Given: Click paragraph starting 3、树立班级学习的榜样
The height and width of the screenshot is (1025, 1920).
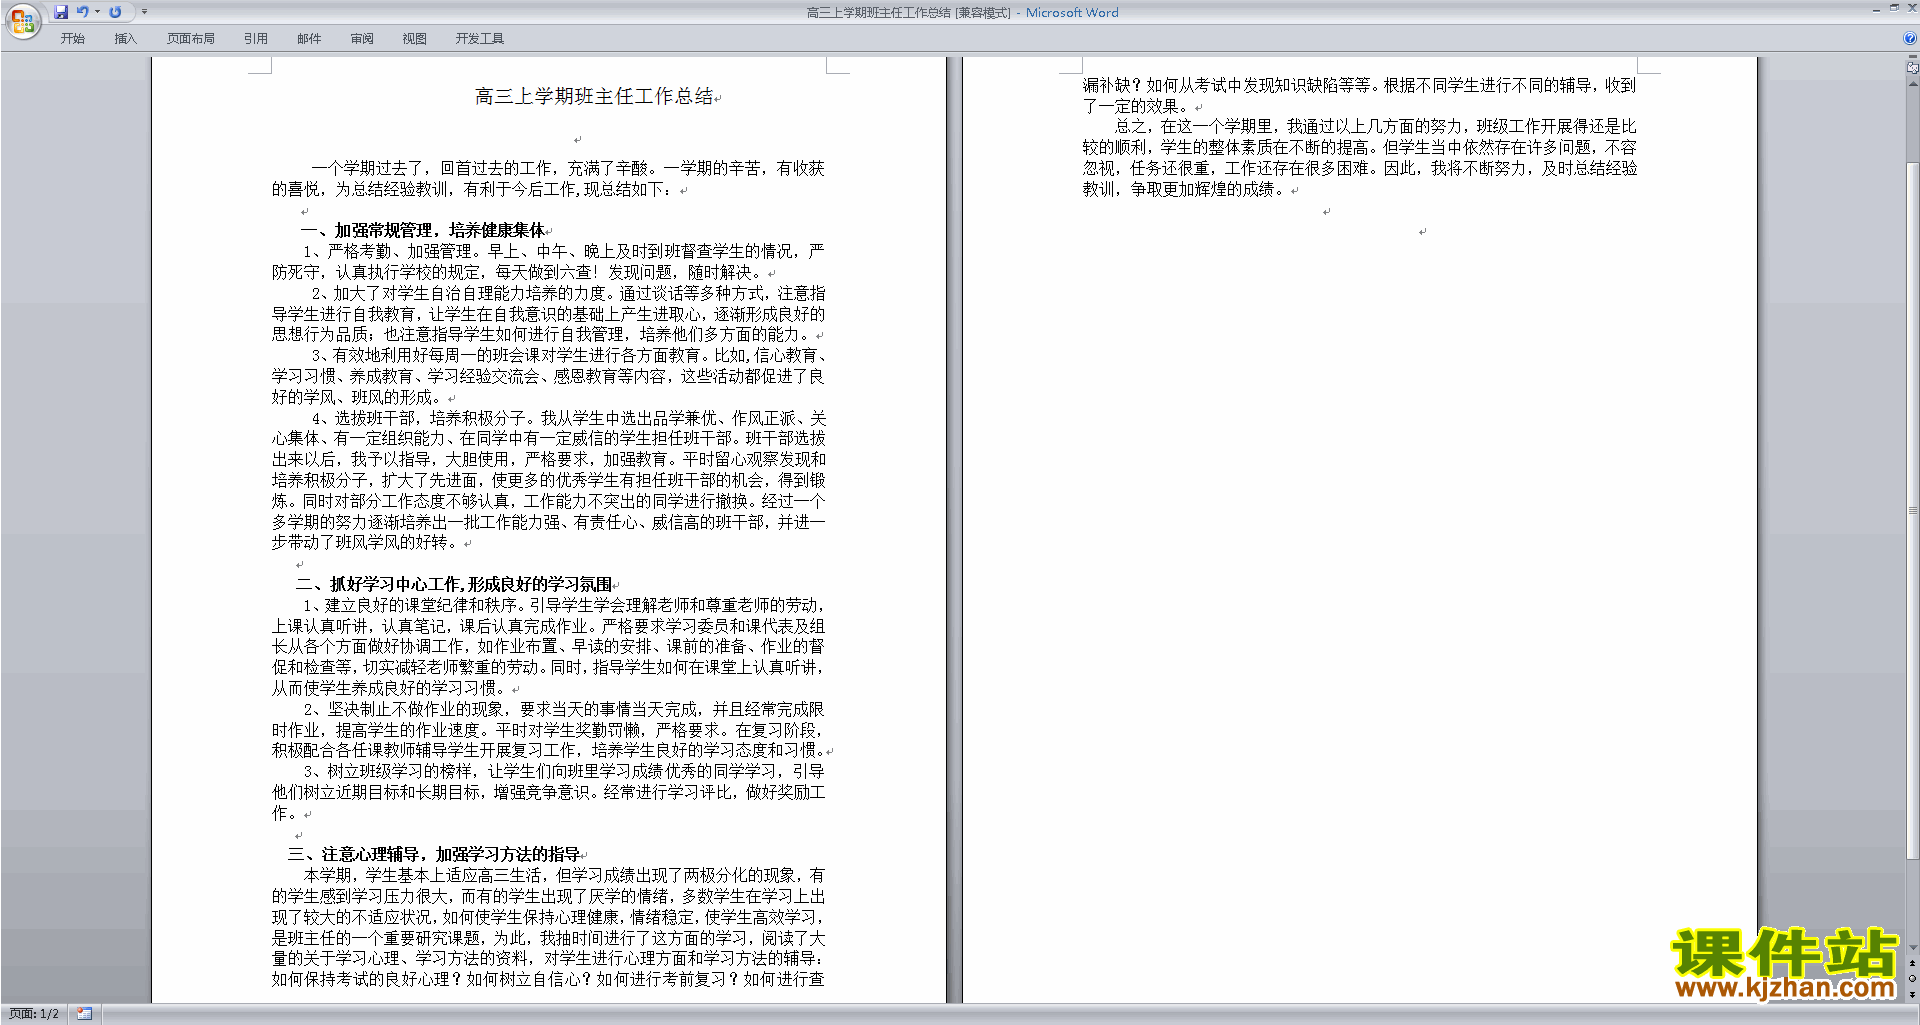Looking at the screenshot, I should coord(548,792).
